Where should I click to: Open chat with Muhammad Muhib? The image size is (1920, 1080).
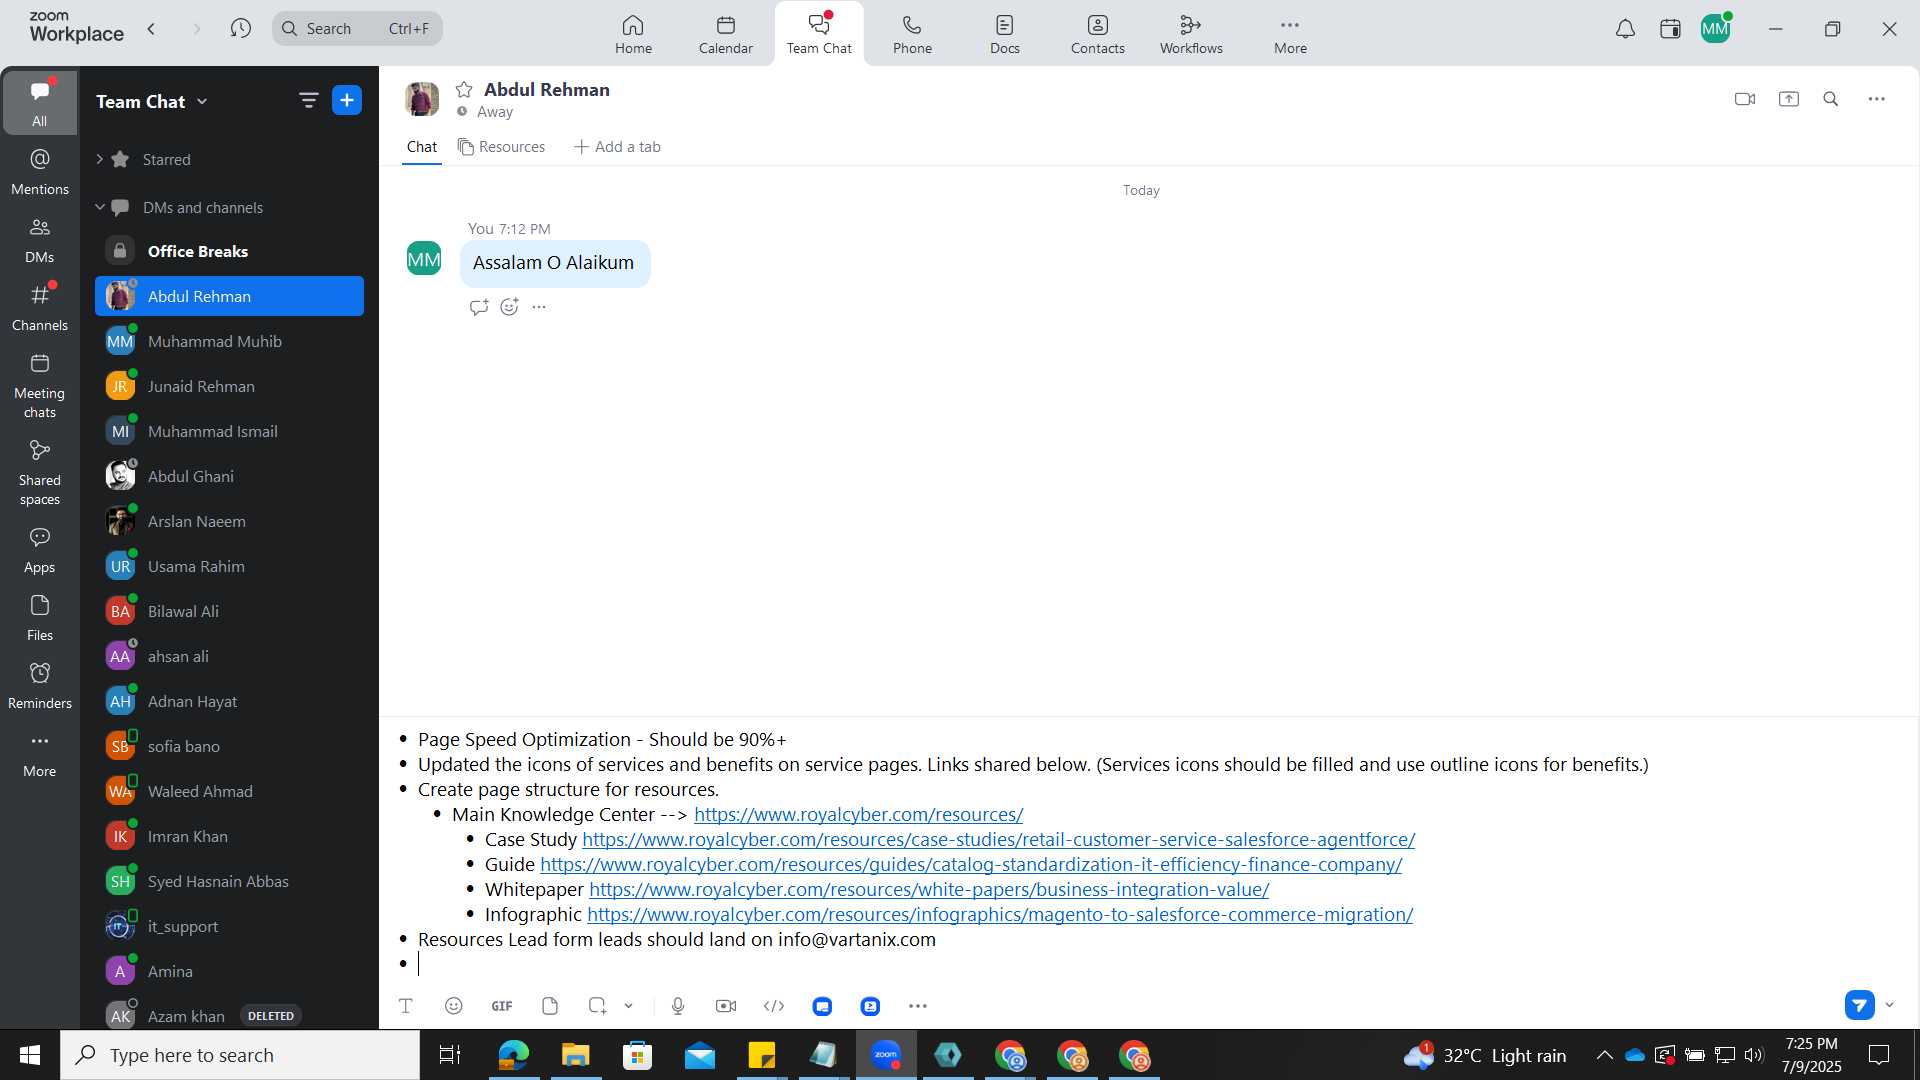coord(229,341)
